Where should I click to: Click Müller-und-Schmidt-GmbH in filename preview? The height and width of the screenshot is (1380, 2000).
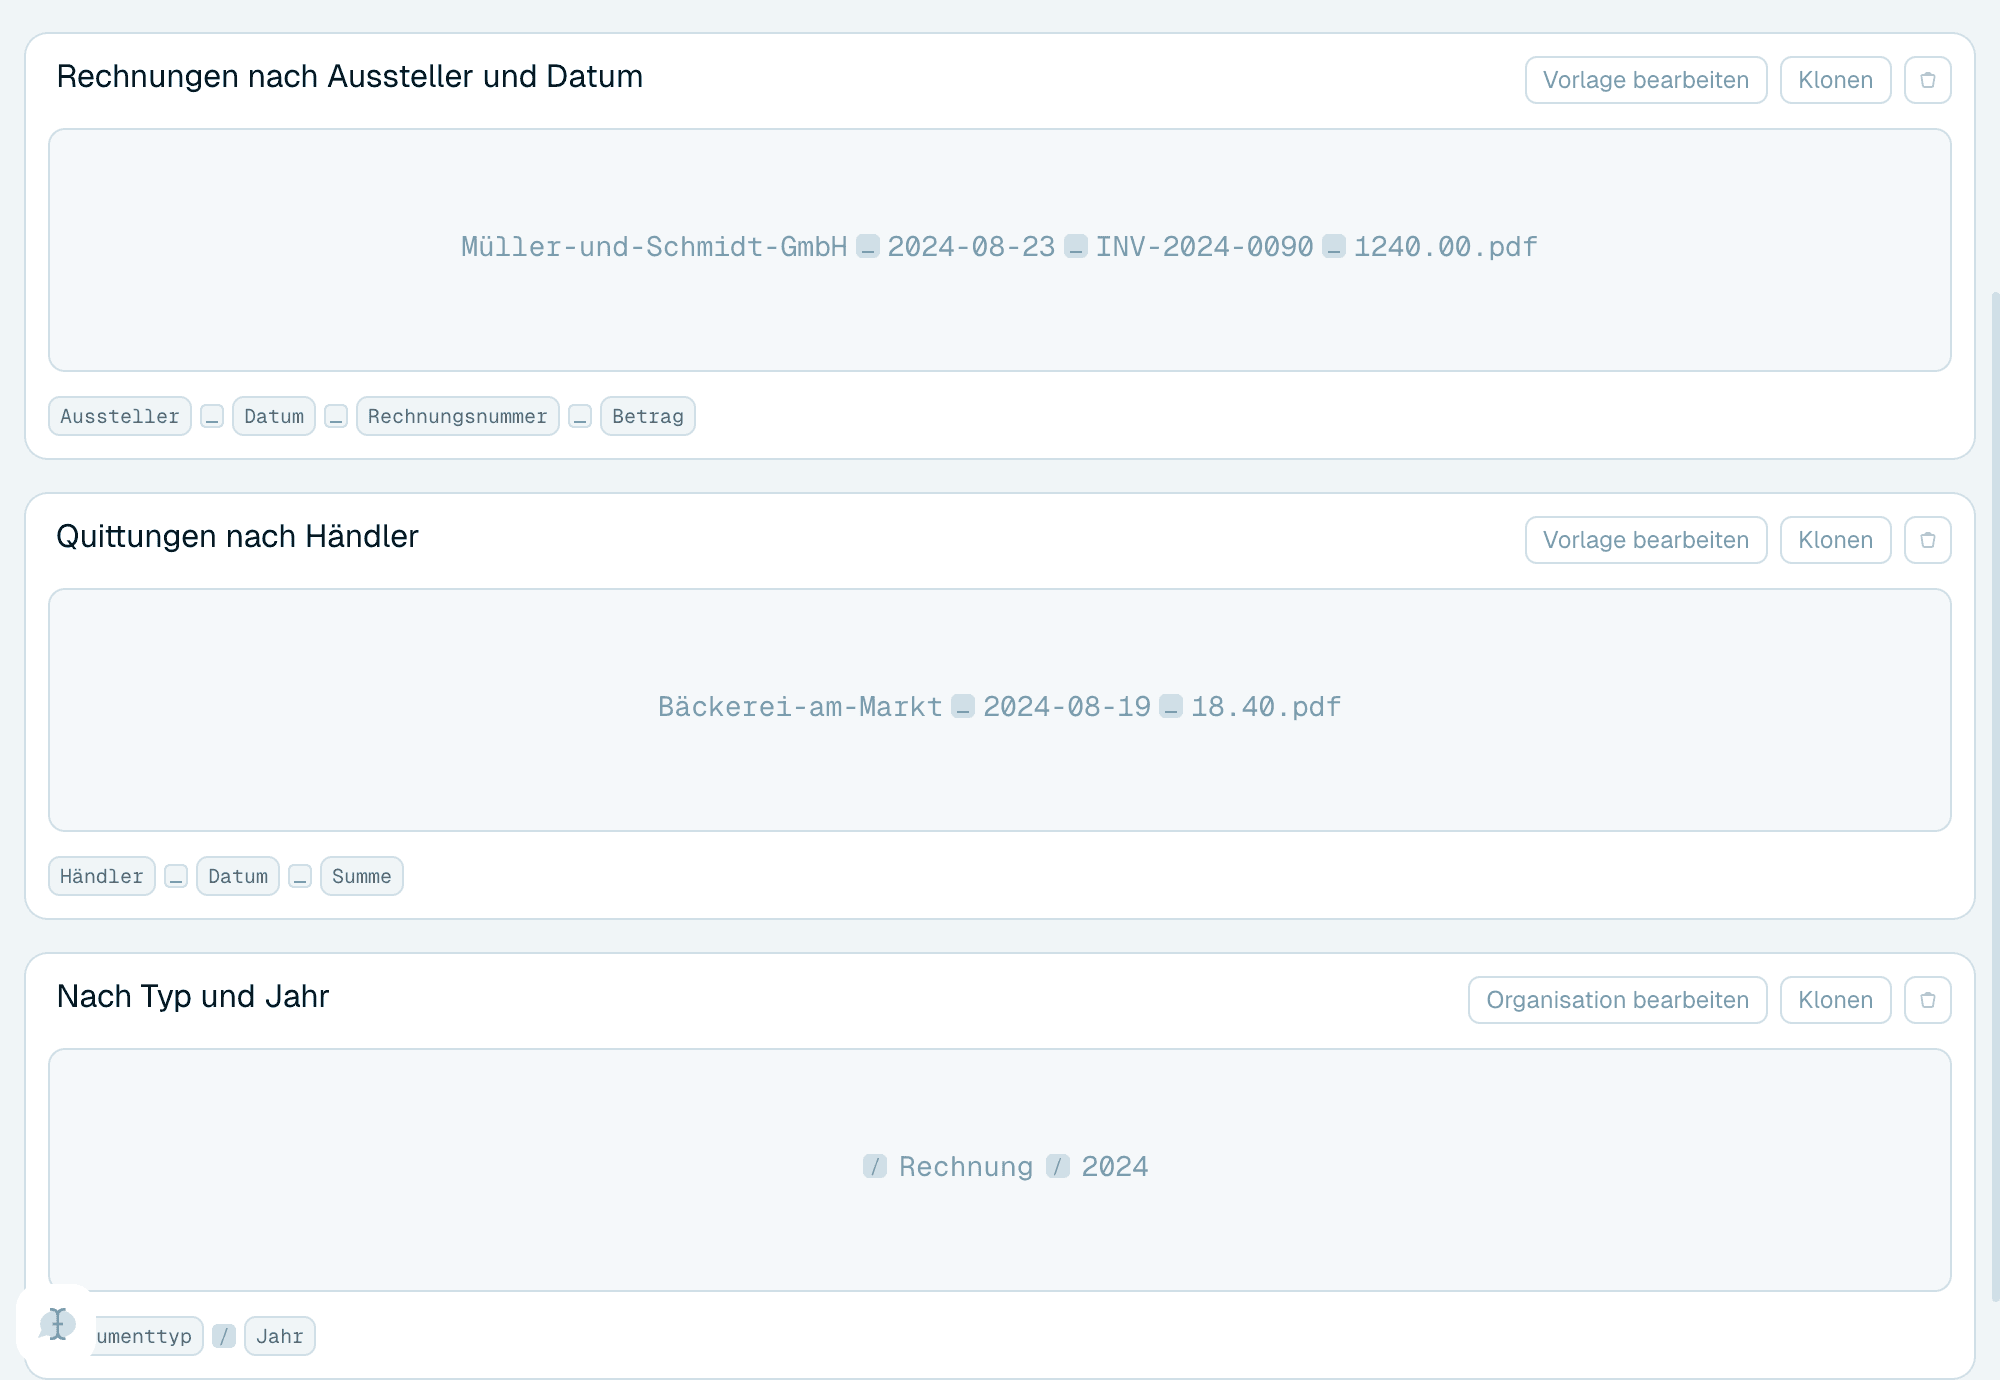pos(654,247)
